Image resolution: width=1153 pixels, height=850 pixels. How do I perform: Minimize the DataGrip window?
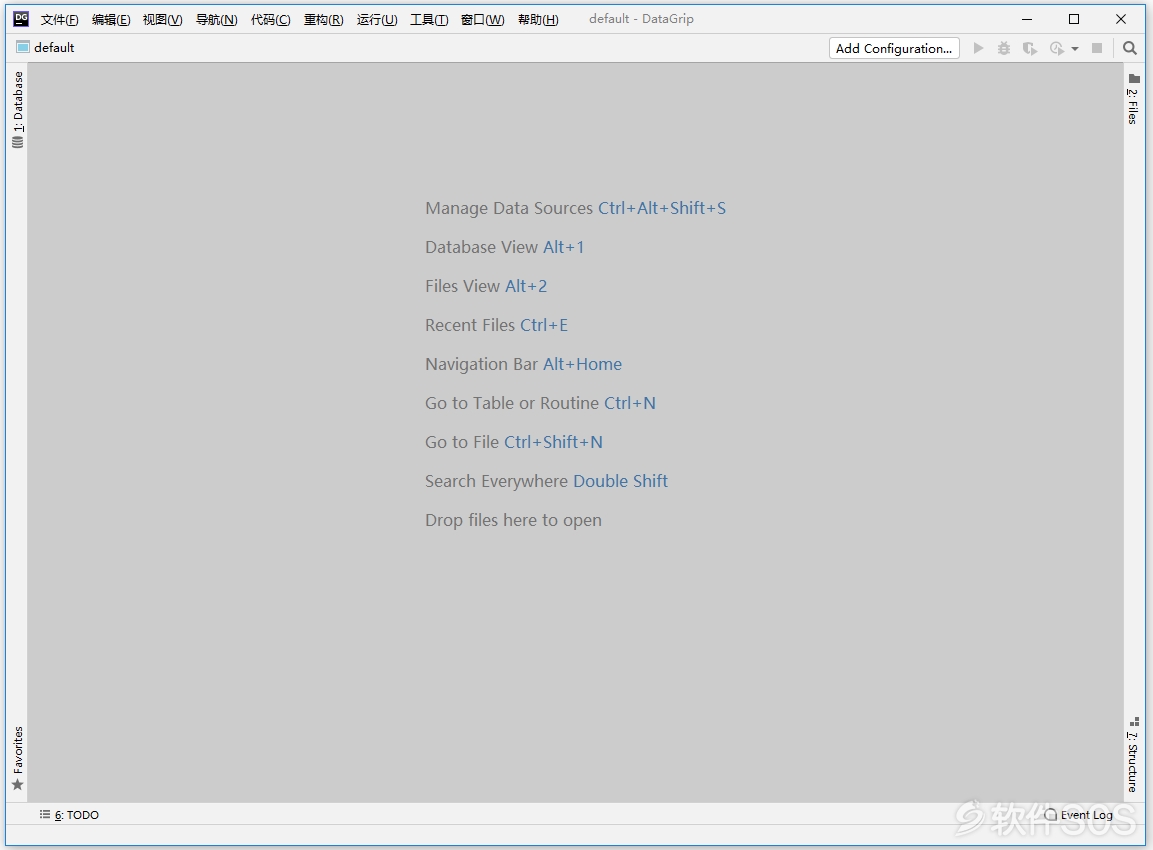[x=1027, y=19]
